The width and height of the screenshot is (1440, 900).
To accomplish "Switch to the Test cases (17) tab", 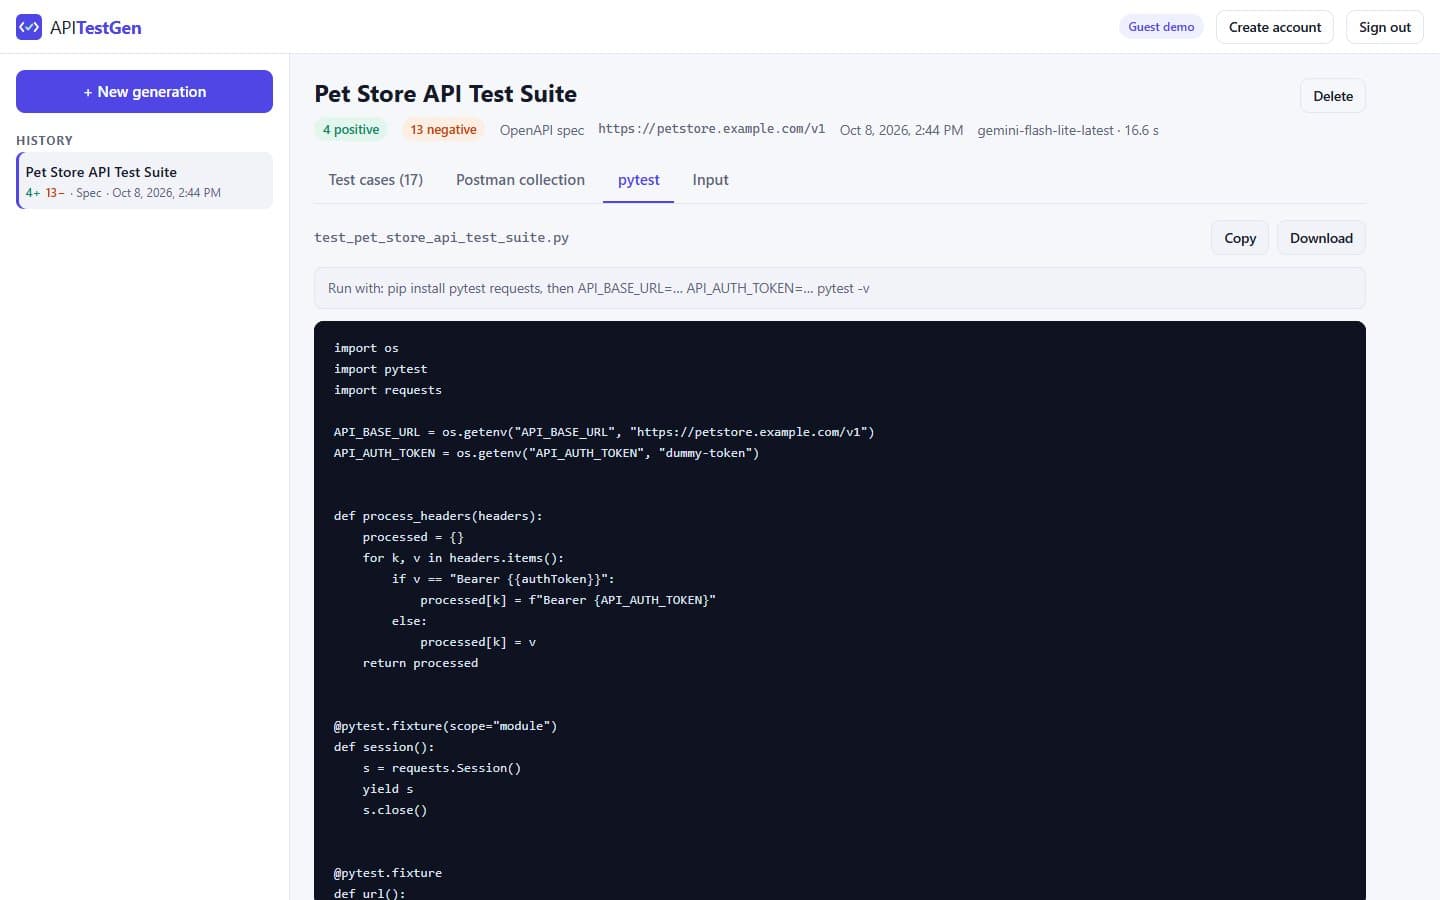I will 375,180.
